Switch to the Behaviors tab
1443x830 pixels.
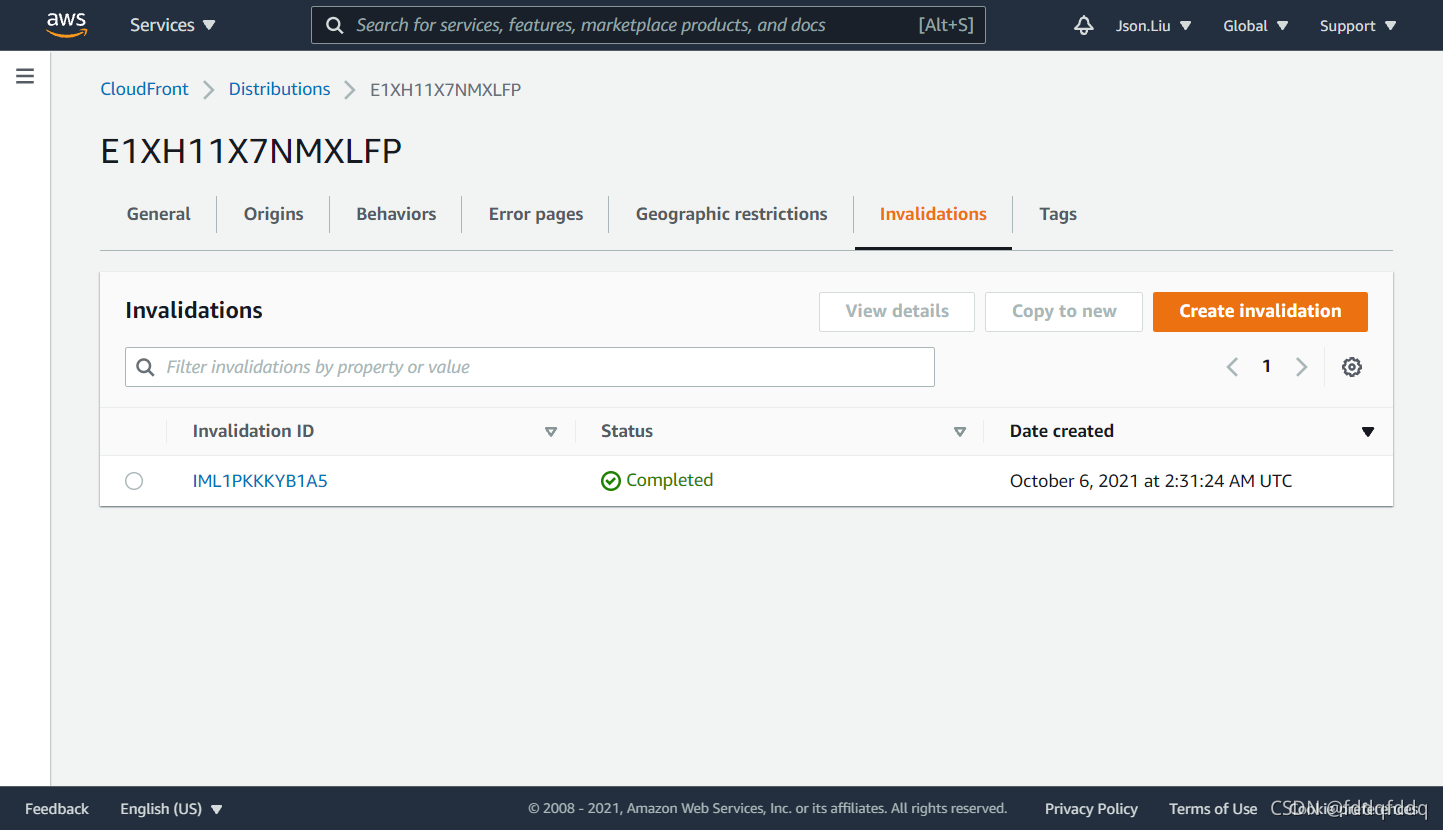click(x=396, y=214)
